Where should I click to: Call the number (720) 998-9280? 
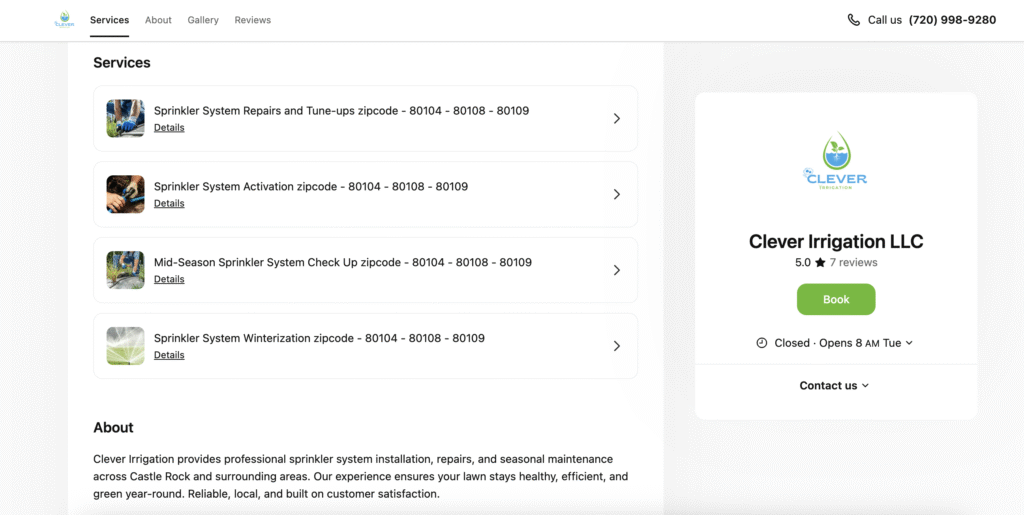click(952, 20)
